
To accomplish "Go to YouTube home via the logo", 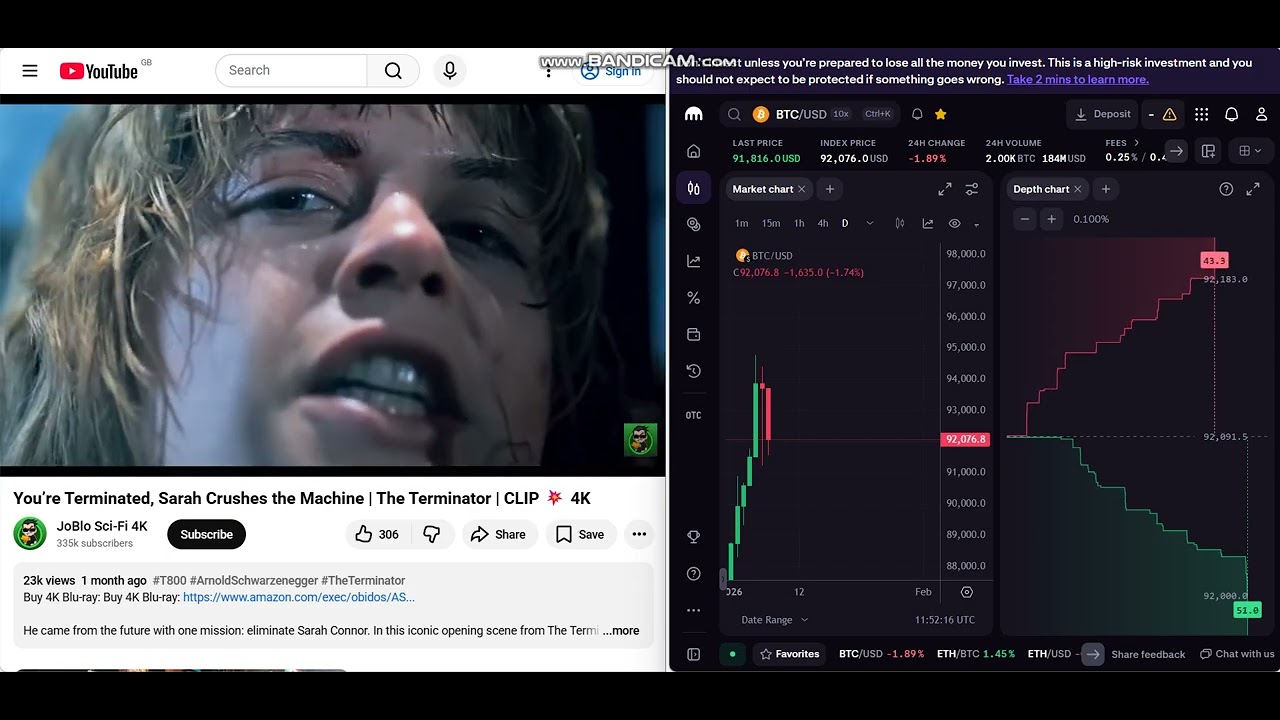I will (x=98, y=71).
